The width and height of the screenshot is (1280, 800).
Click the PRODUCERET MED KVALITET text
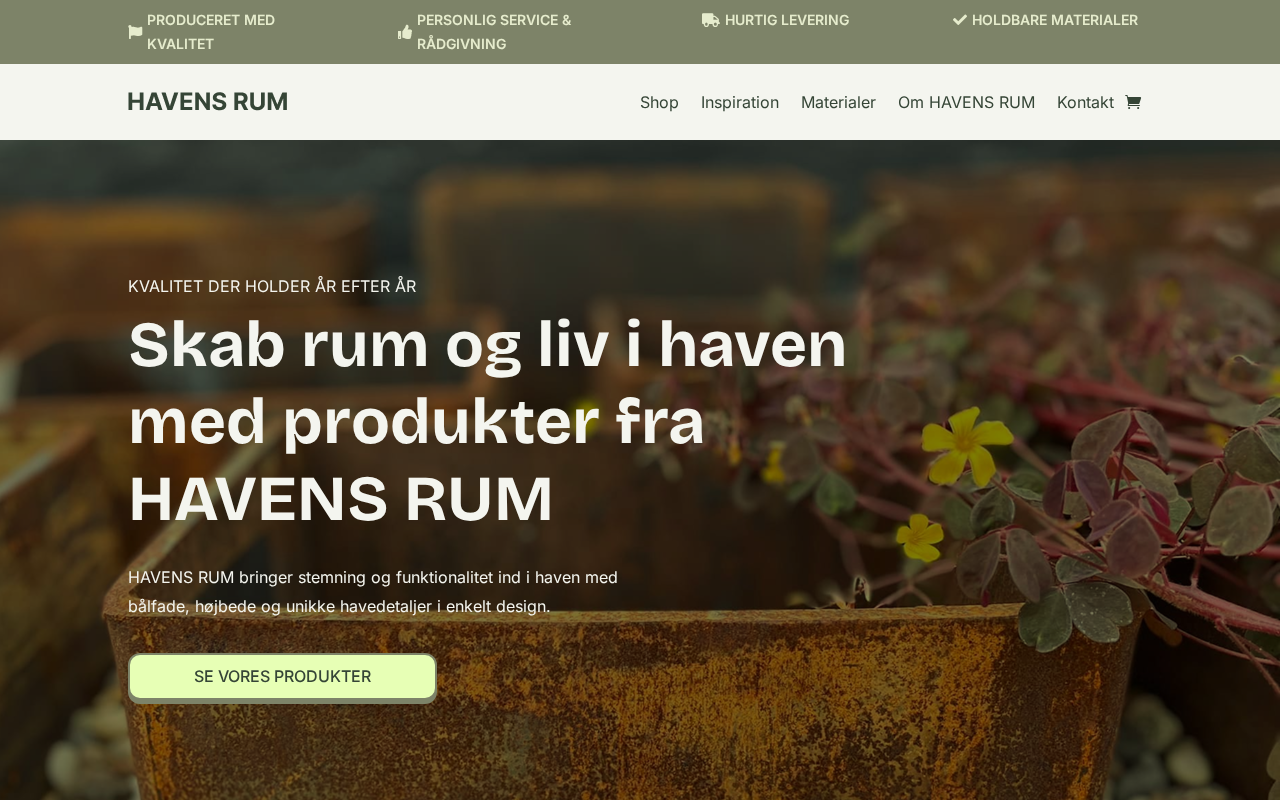click(211, 32)
